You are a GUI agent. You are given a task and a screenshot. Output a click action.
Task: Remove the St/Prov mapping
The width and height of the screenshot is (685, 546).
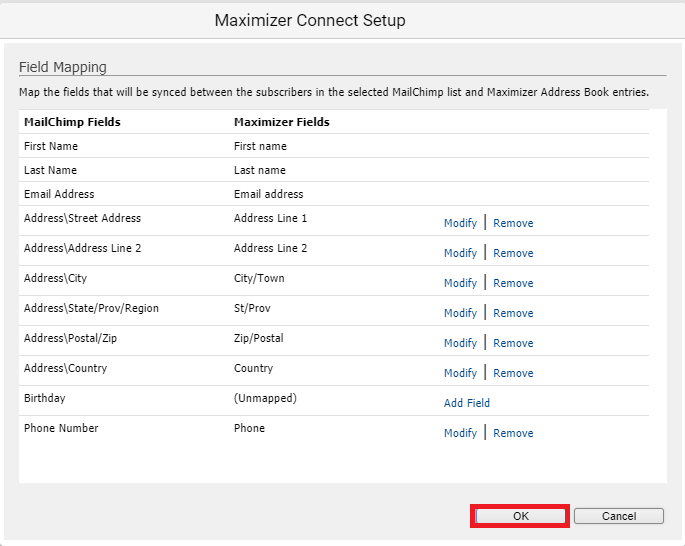point(513,313)
